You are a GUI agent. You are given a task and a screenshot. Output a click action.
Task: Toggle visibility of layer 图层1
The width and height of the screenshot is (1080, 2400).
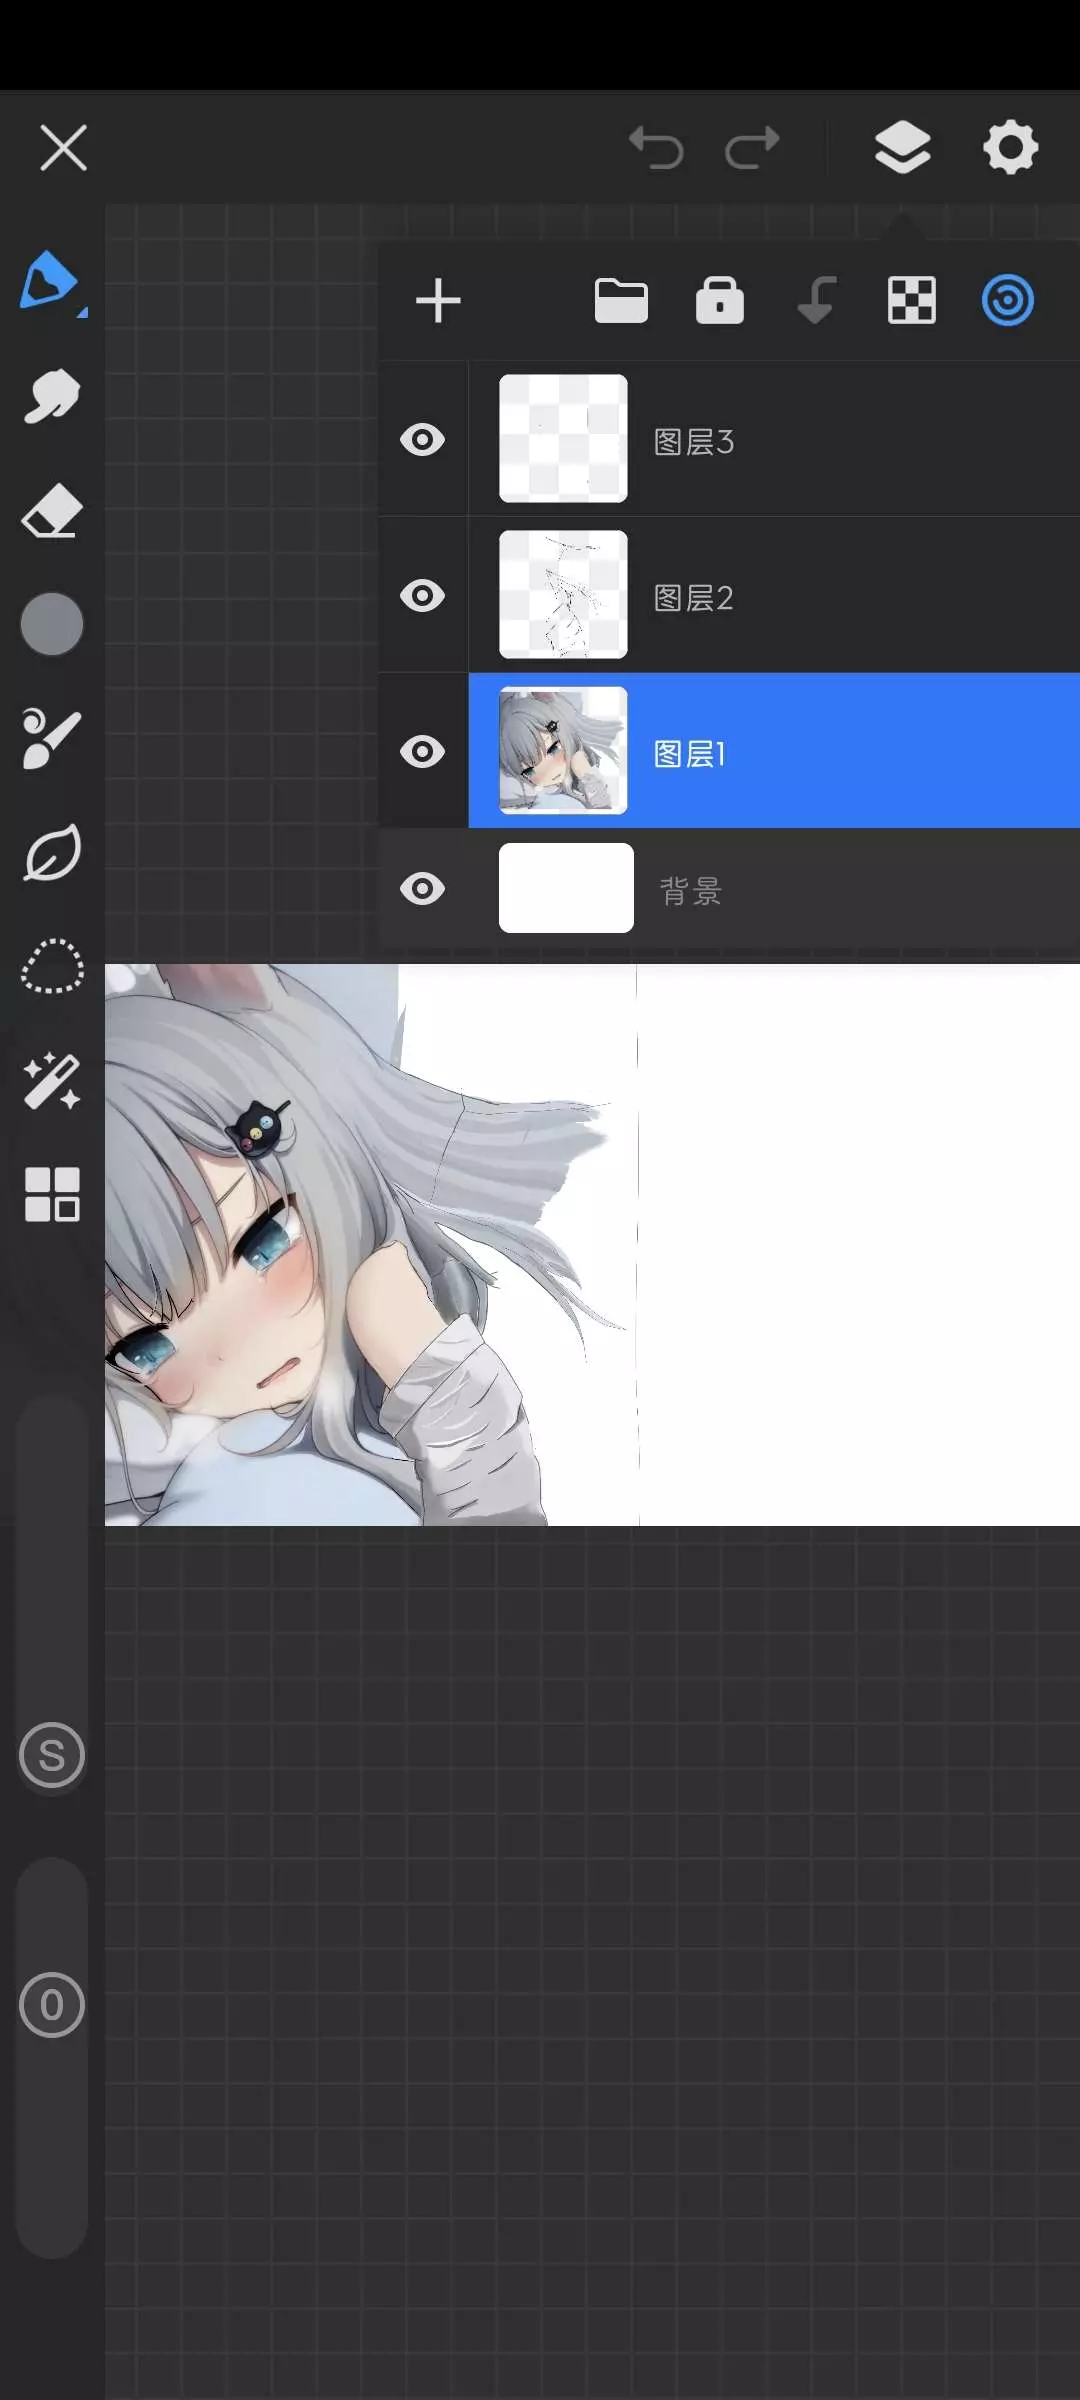(x=423, y=752)
